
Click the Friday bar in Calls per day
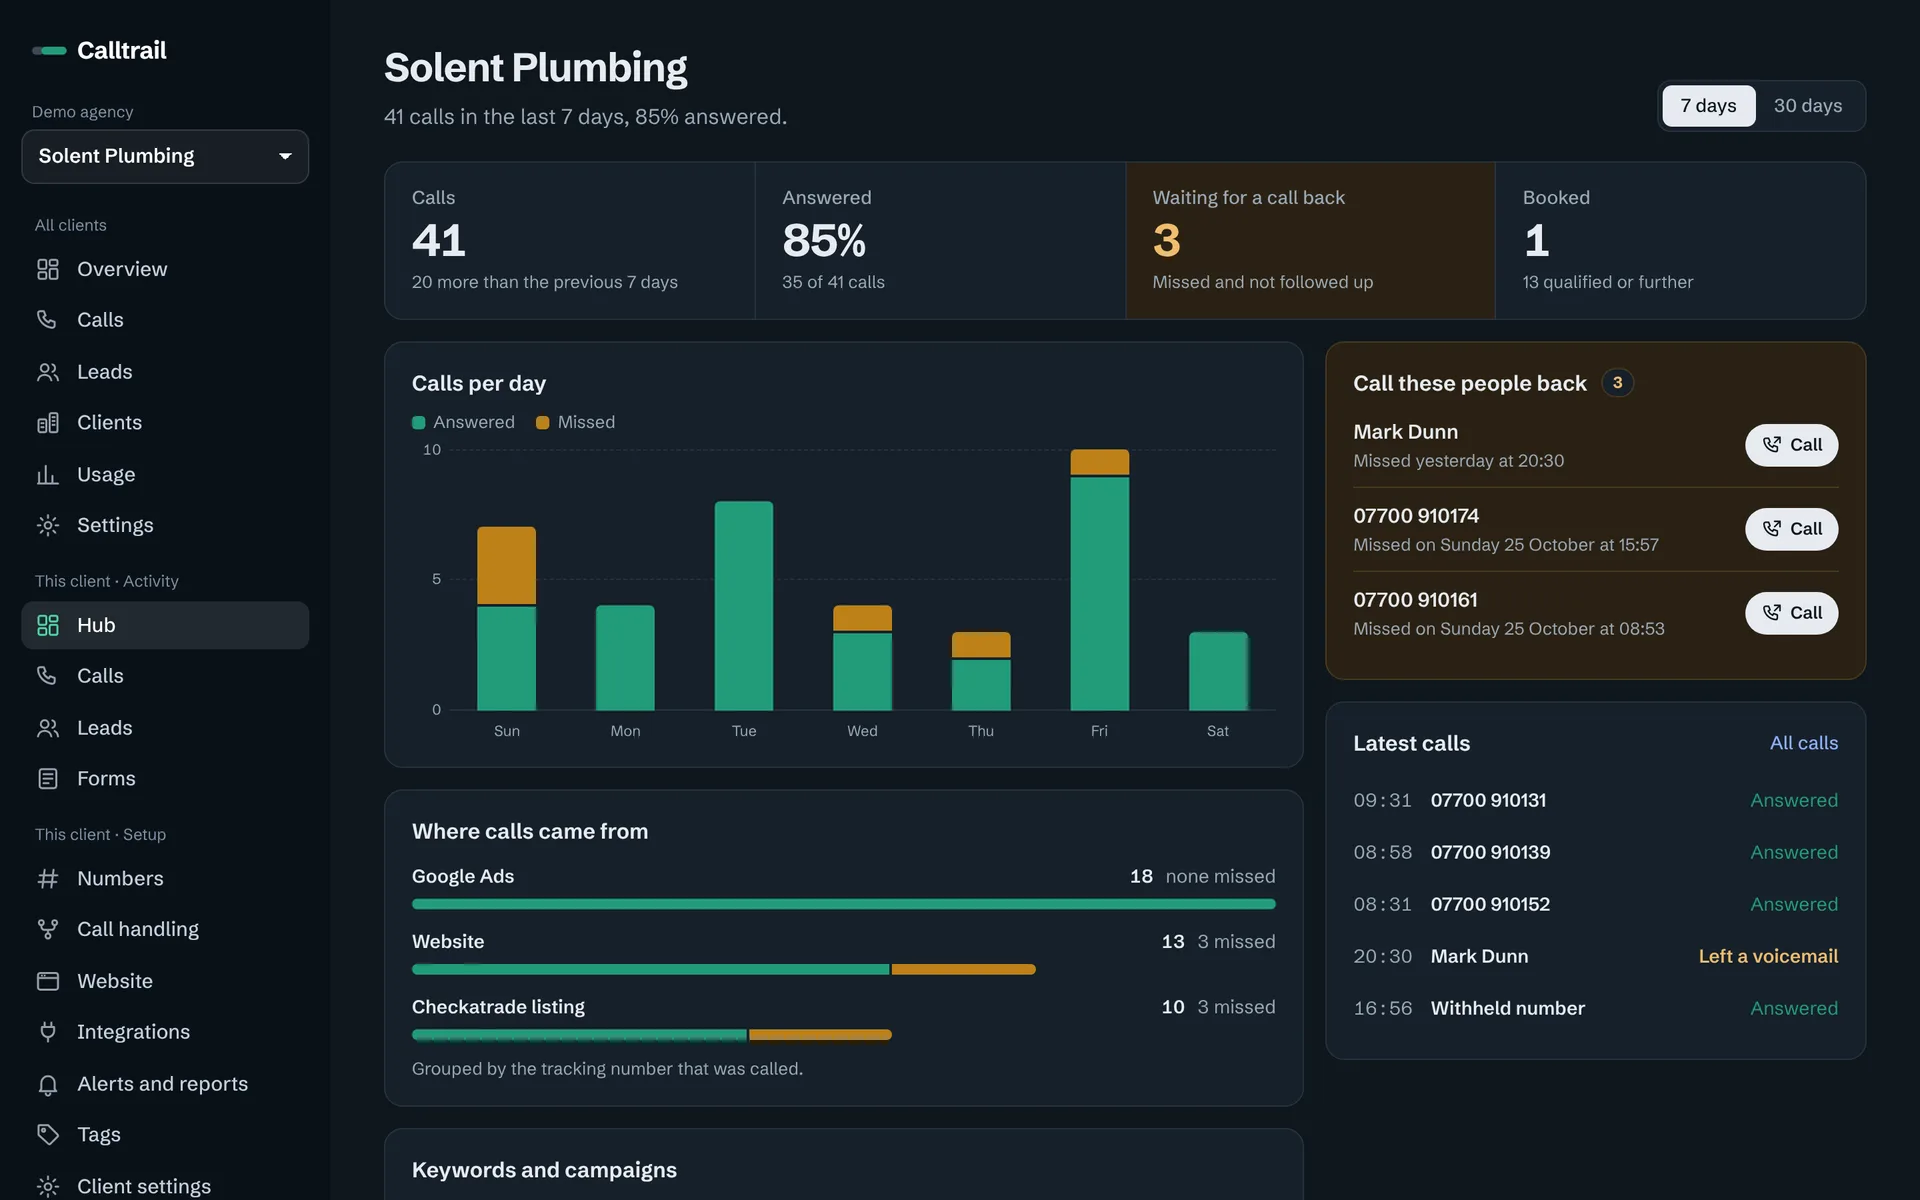[1099, 580]
